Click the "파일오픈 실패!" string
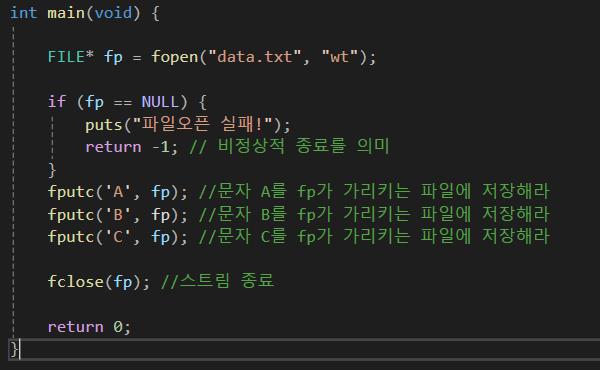 [x=202, y=124]
